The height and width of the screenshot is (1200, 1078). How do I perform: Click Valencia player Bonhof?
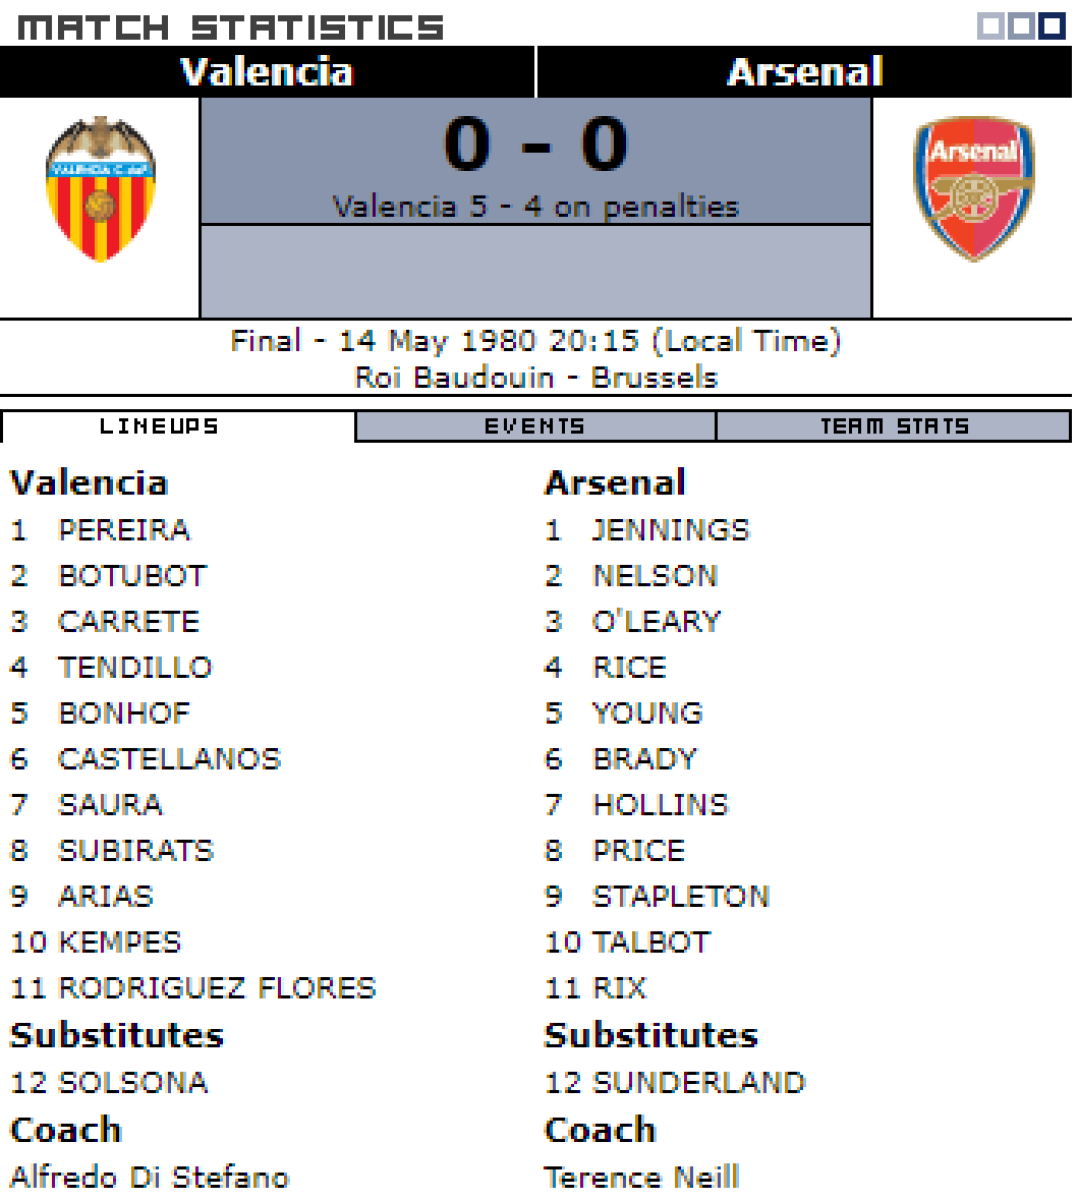(x=124, y=713)
